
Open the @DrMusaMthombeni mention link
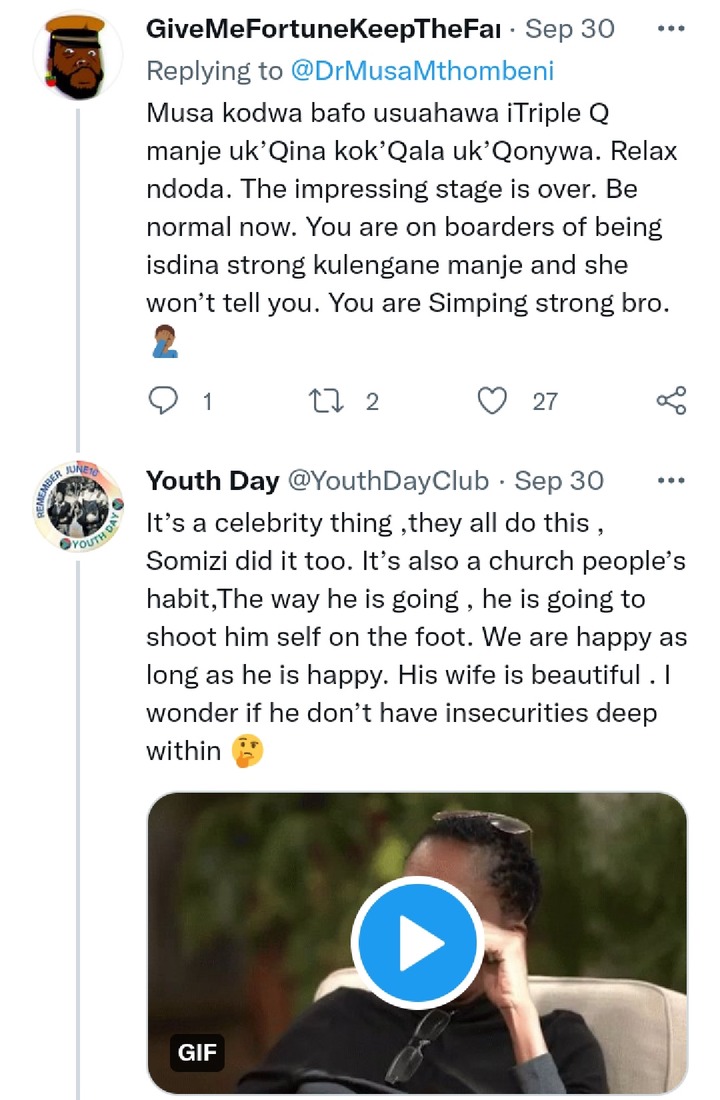[x=422, y=71]
